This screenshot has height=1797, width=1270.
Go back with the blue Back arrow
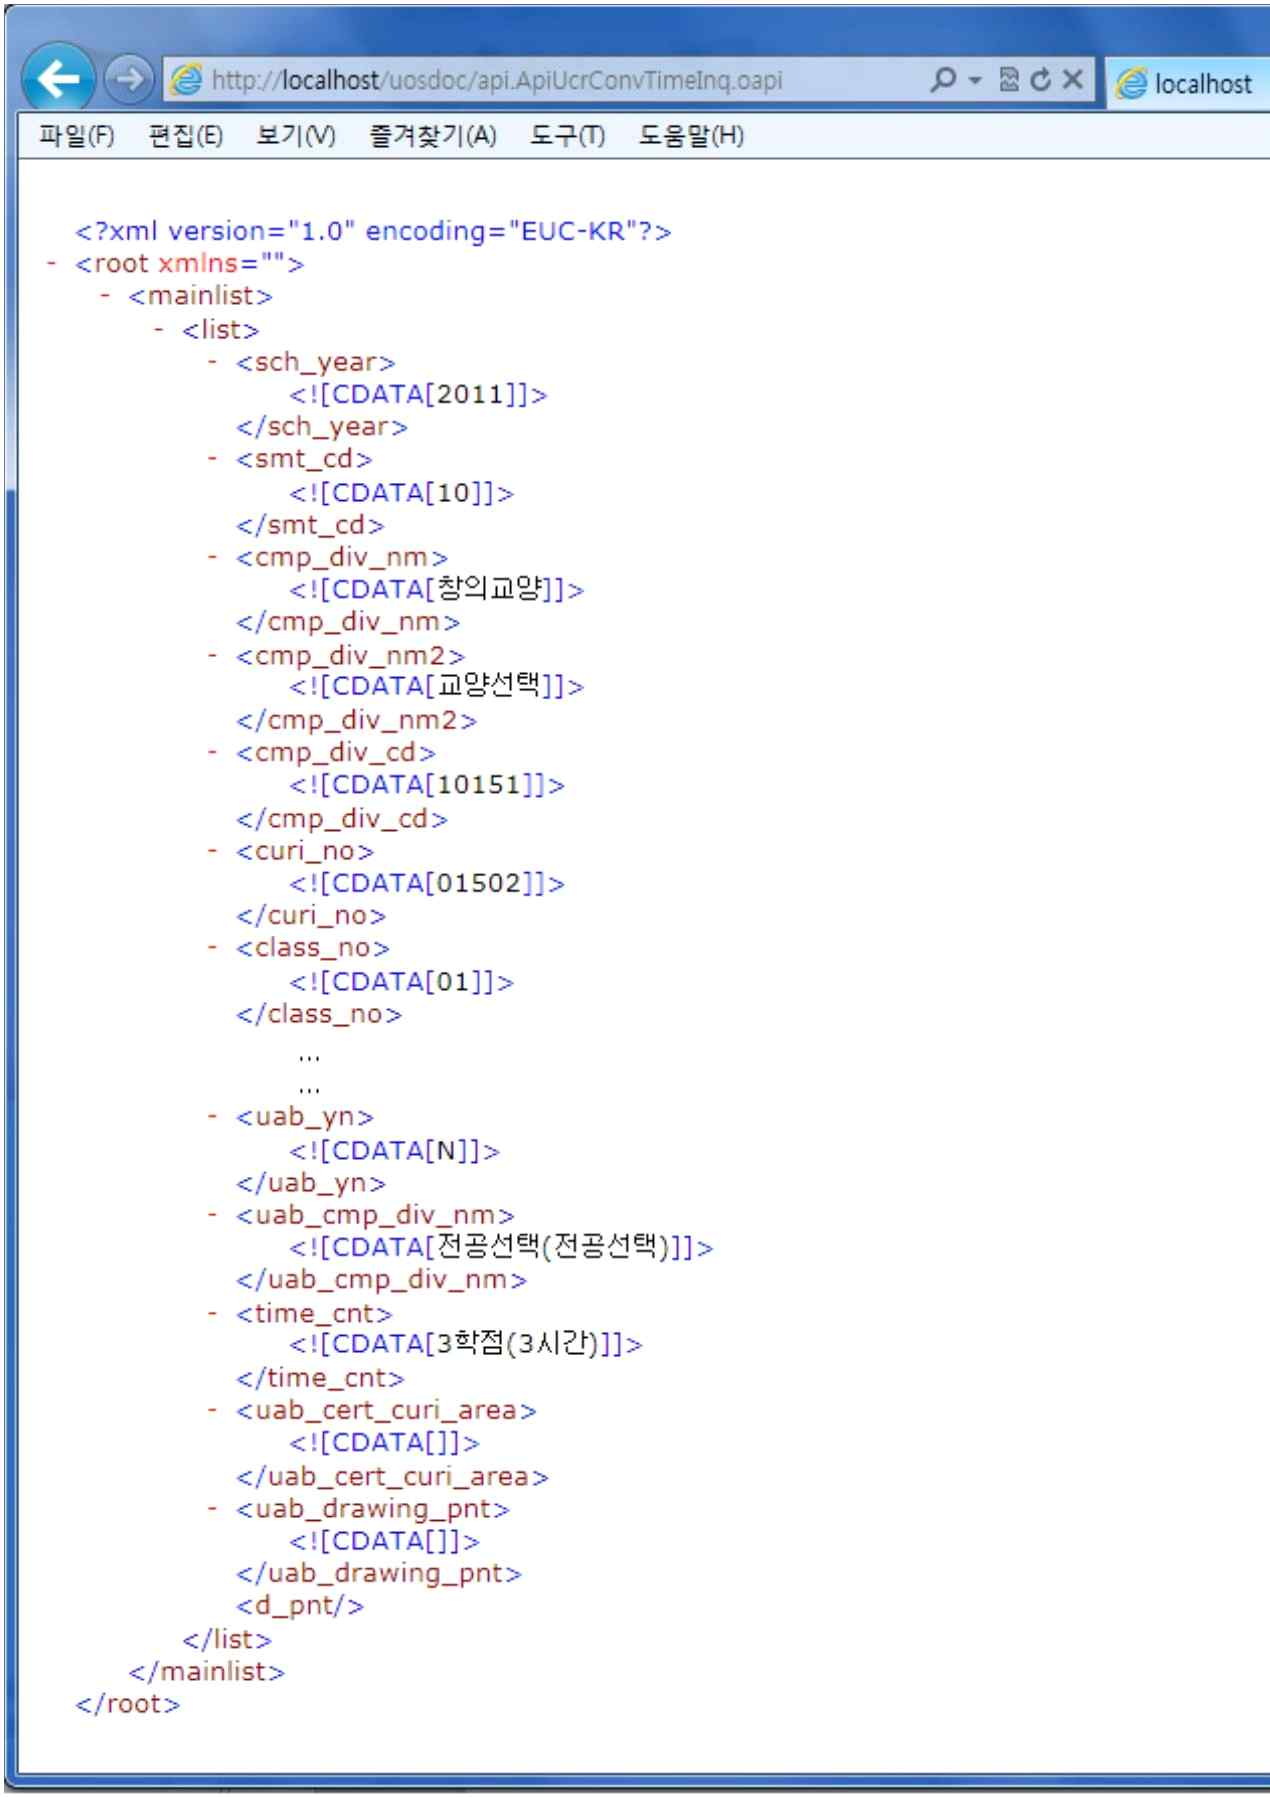57,77
